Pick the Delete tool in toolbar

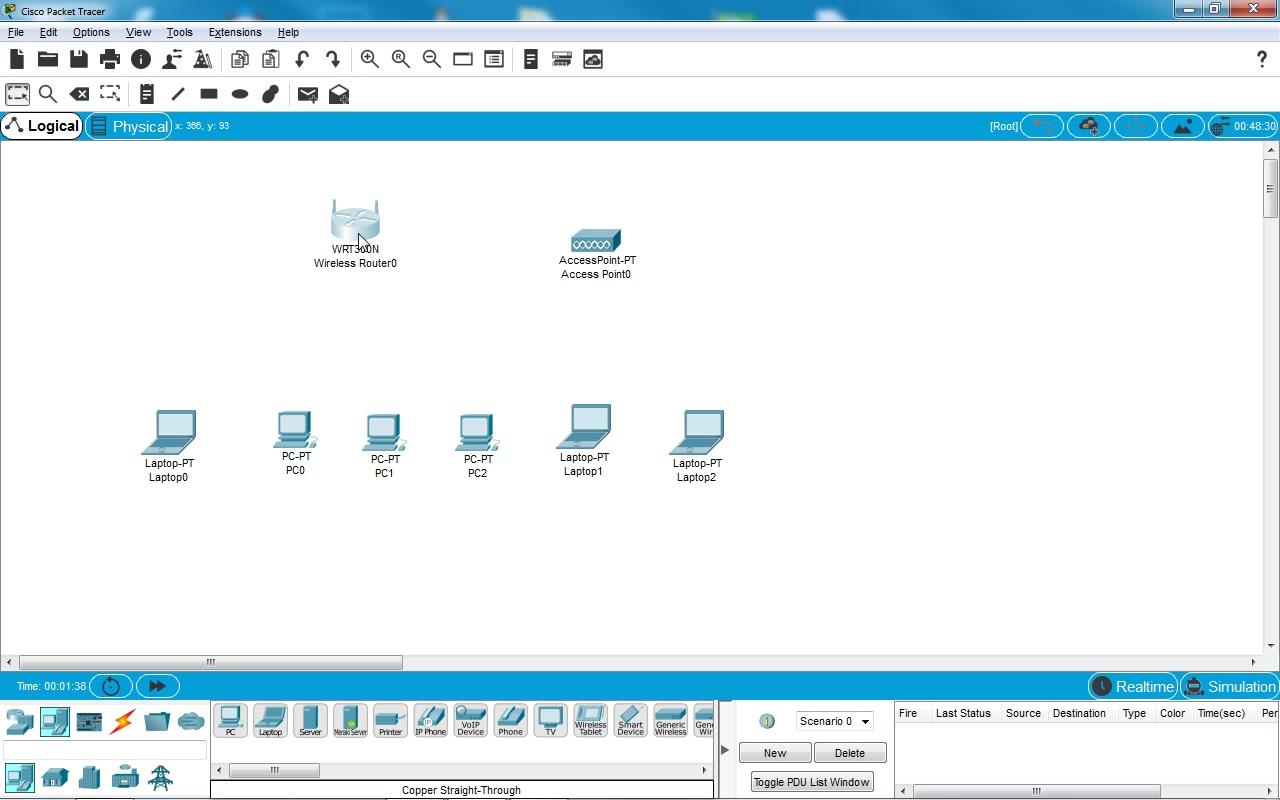79,94
